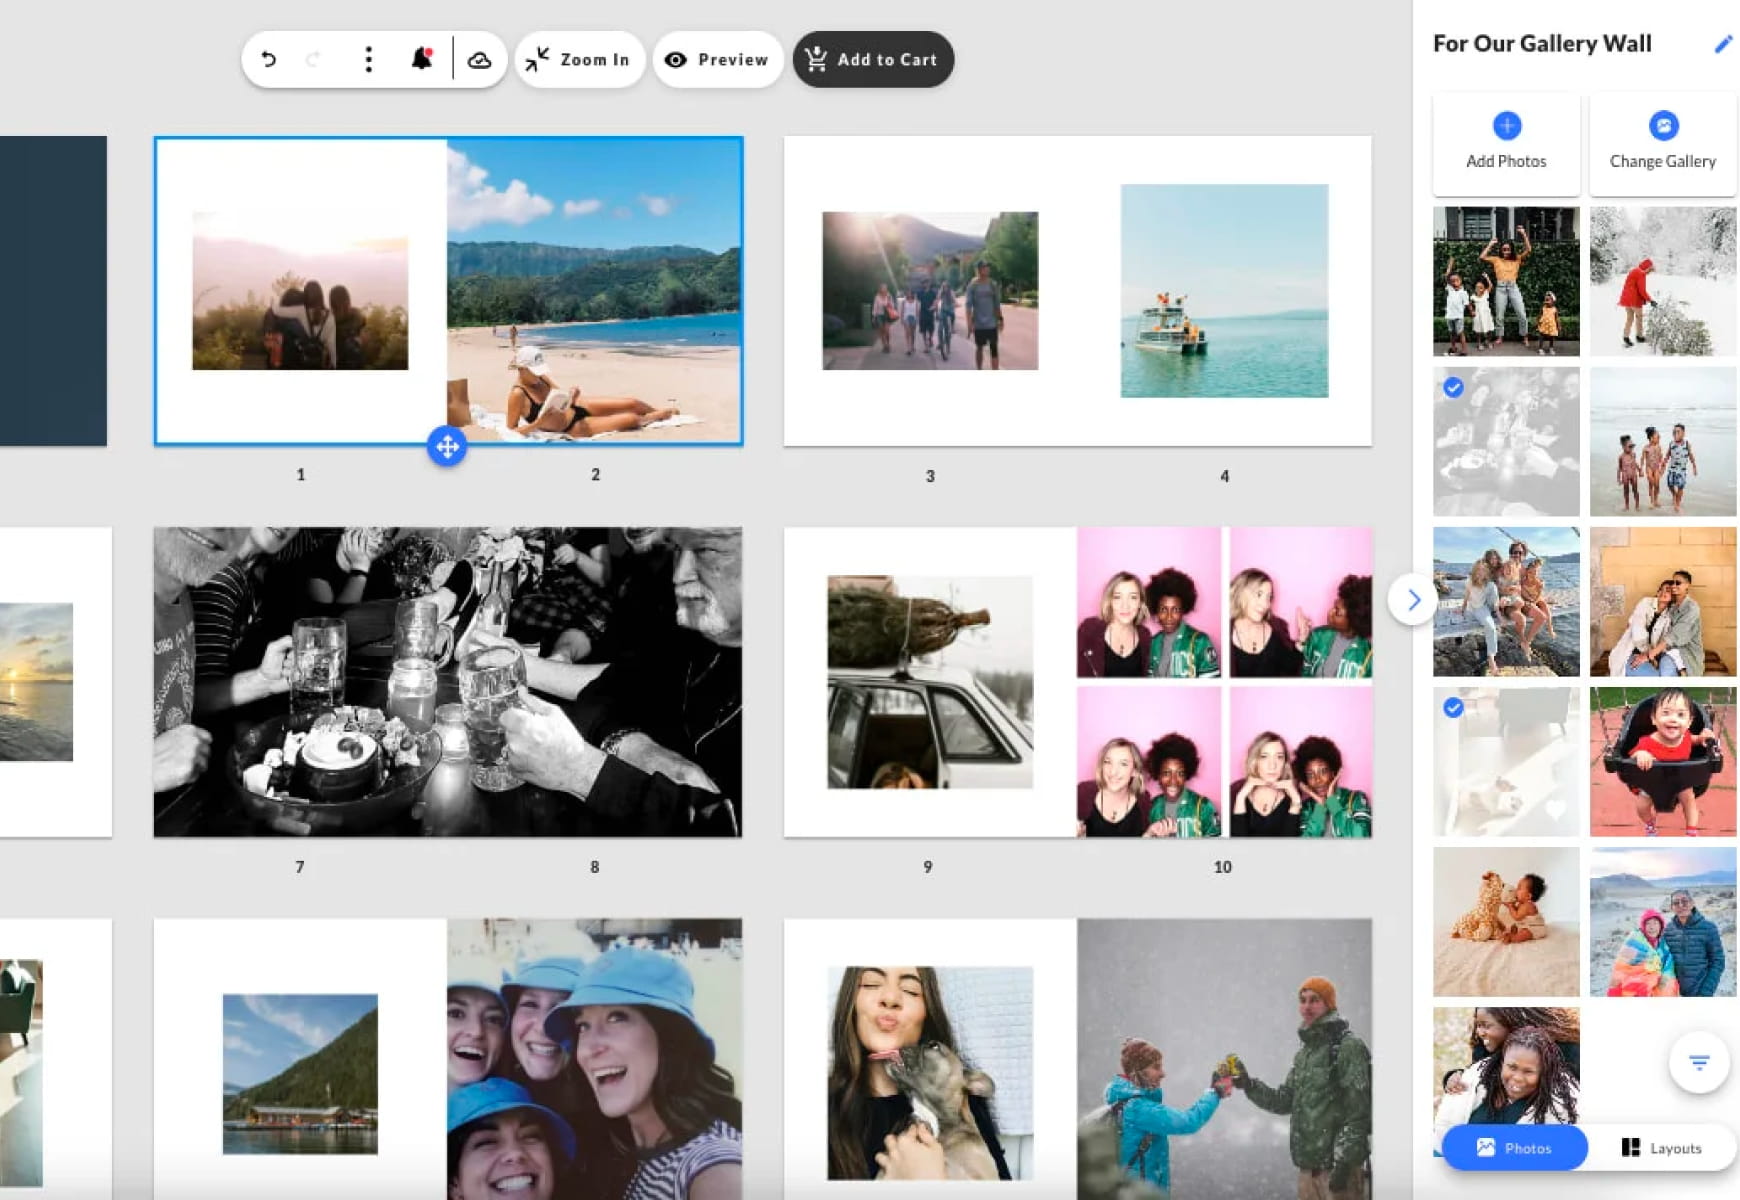Select the red coat snow thumbnail
Viewport: 1740px width, 1200px height.
tap(1663, 281)
